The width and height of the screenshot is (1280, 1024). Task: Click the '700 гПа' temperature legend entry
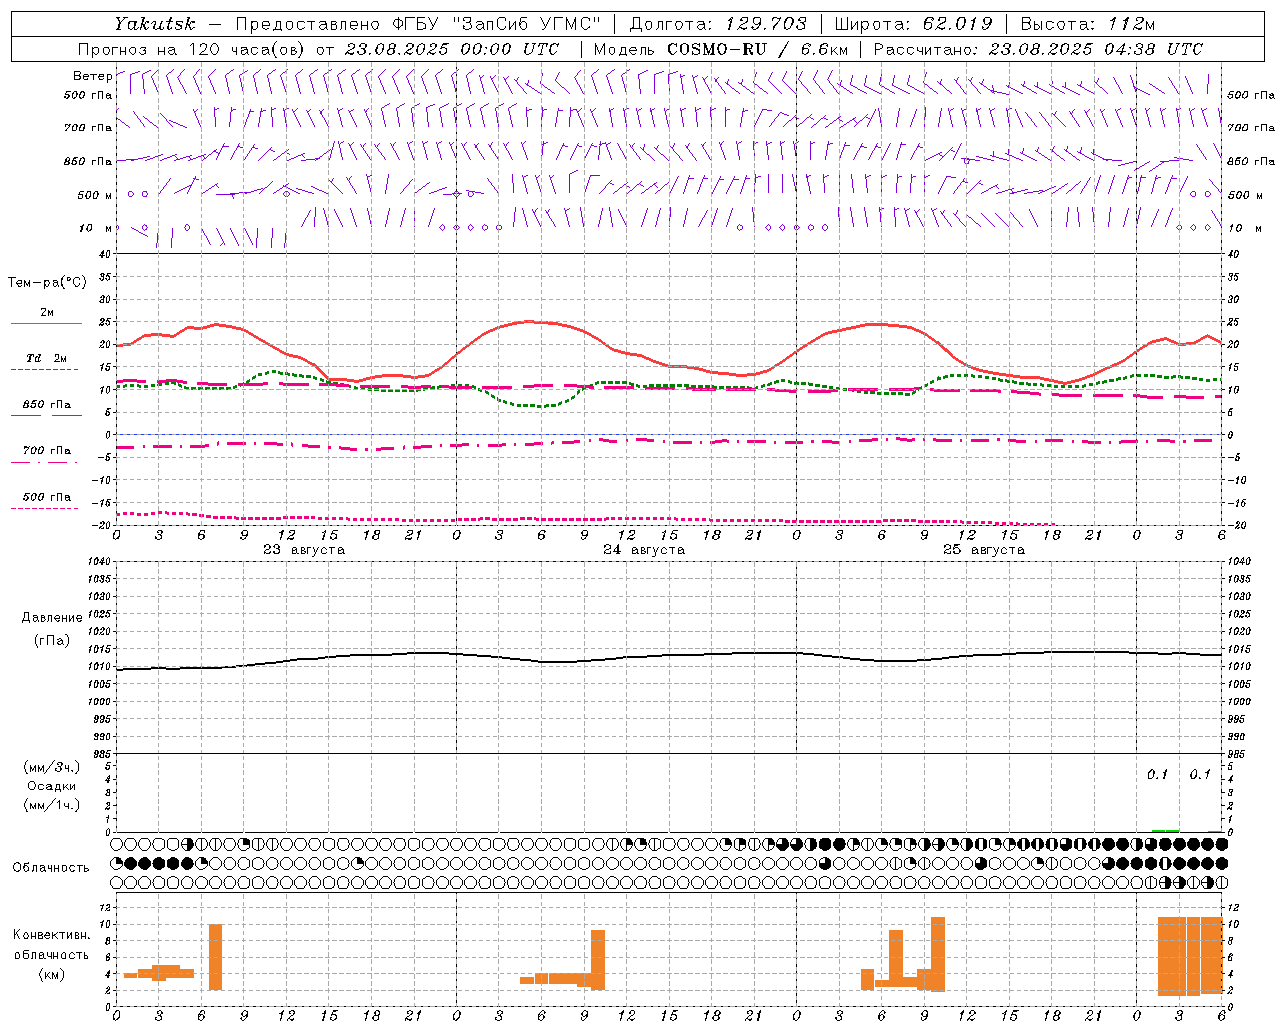(47, 450)
